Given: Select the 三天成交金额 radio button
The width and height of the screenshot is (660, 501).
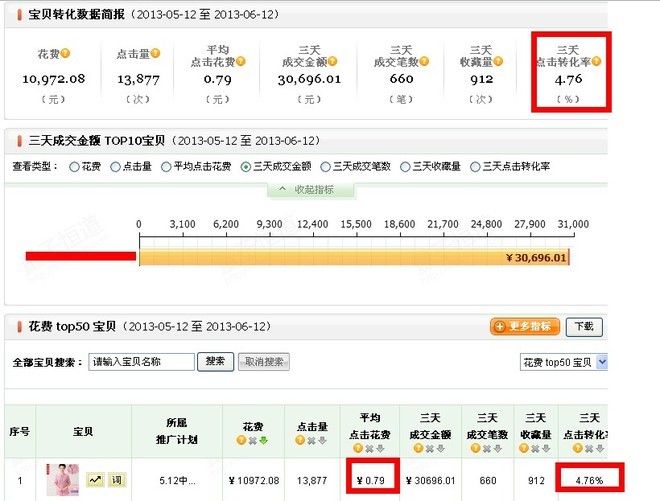Looking at the screenshot, I should (246, 167).
